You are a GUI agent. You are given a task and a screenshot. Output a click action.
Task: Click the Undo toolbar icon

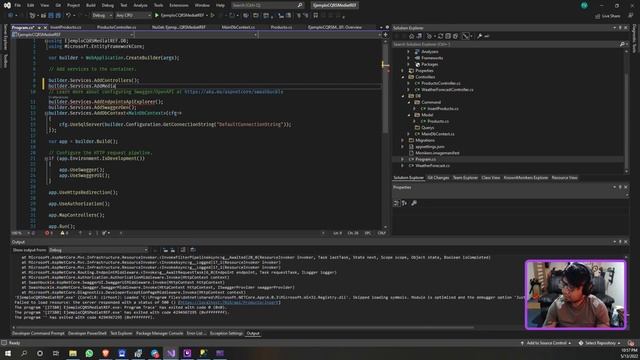(x=68, y=16)
